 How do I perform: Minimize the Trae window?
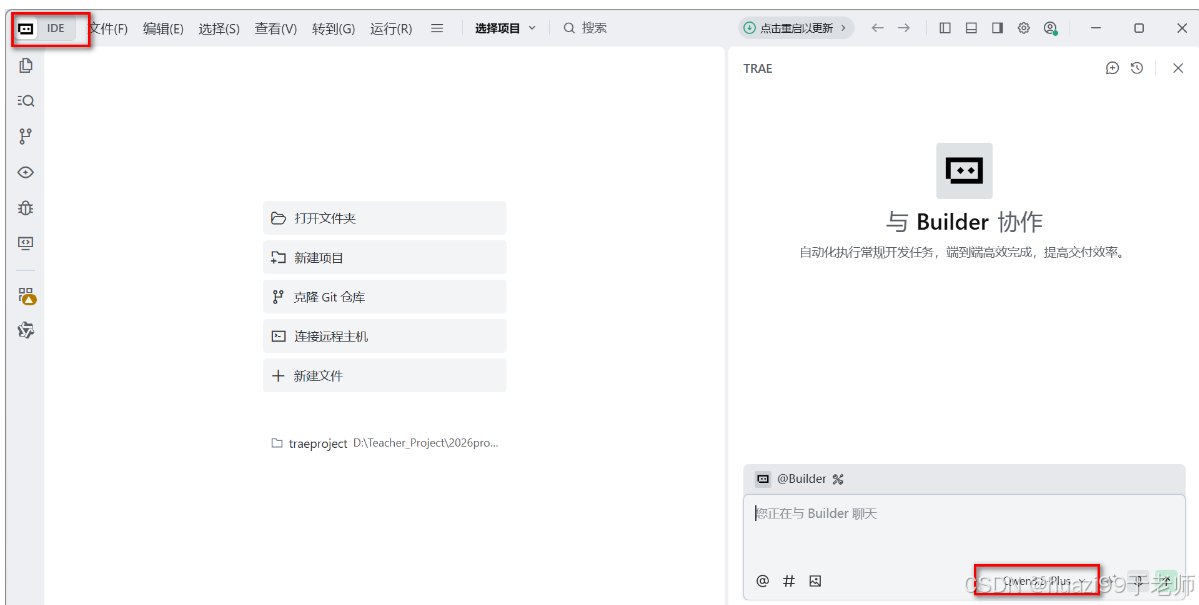click(x=1096, y=28)
